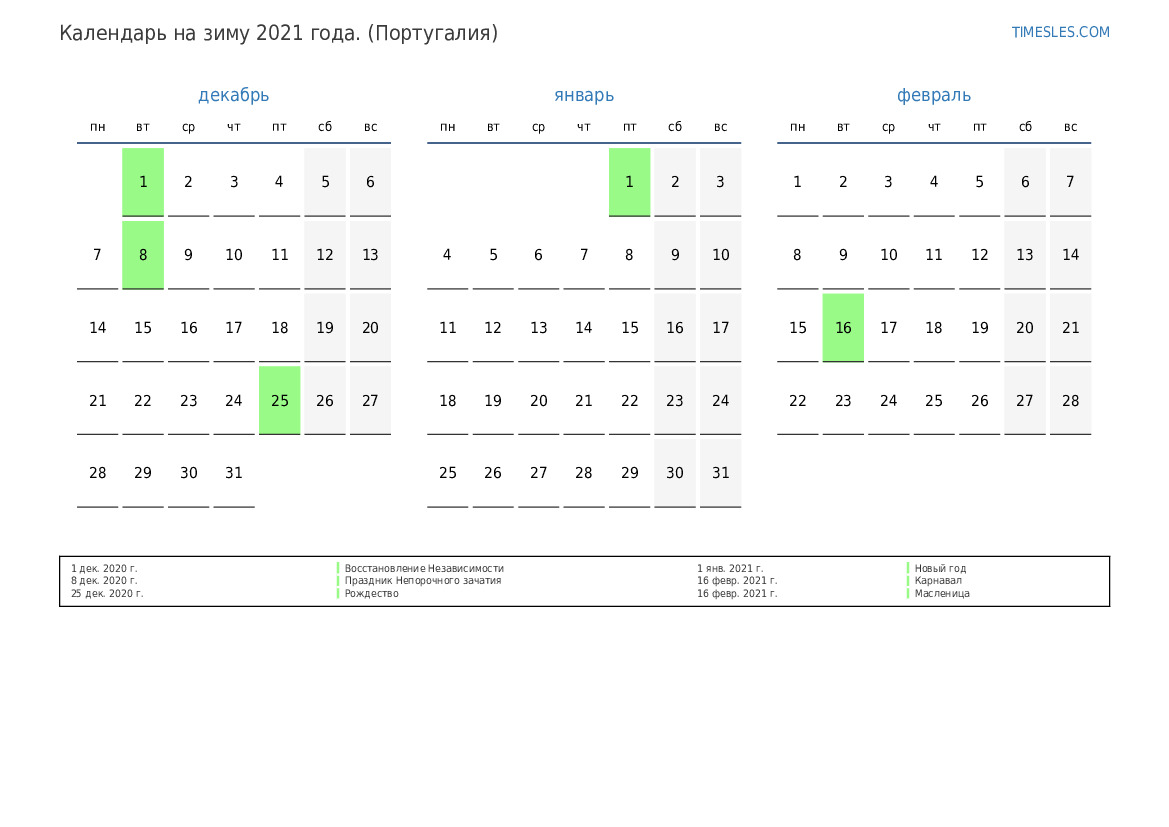1169x827 pixels.
Task: Click December 31 in the calendar
Action: [x=234, y=473]
